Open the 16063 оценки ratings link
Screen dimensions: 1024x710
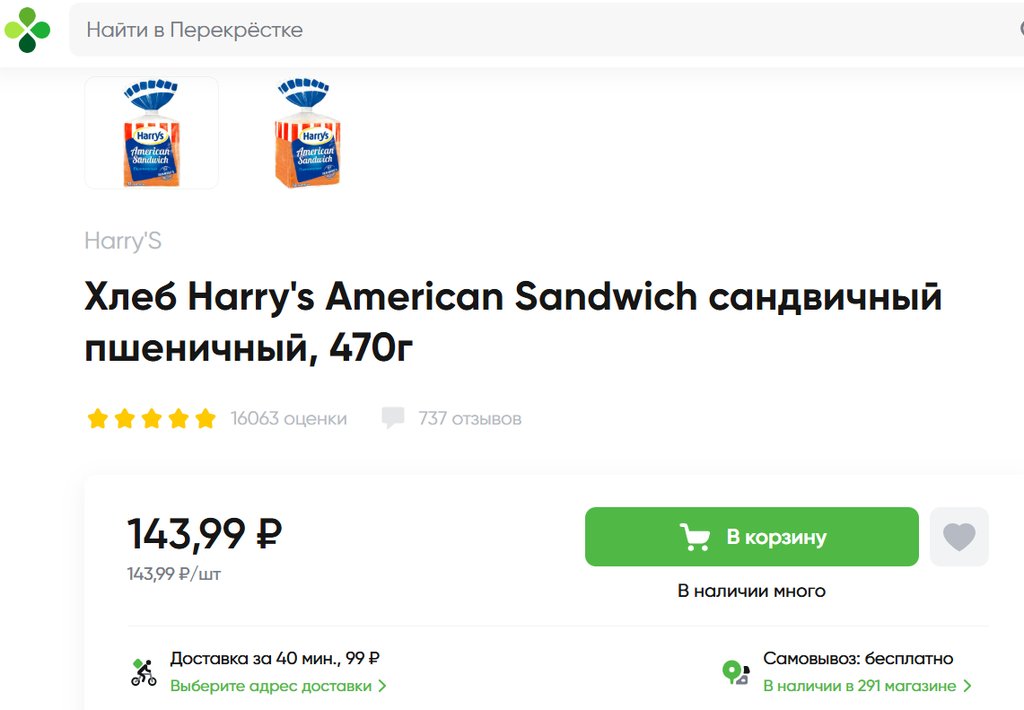[x=288, y=418]
